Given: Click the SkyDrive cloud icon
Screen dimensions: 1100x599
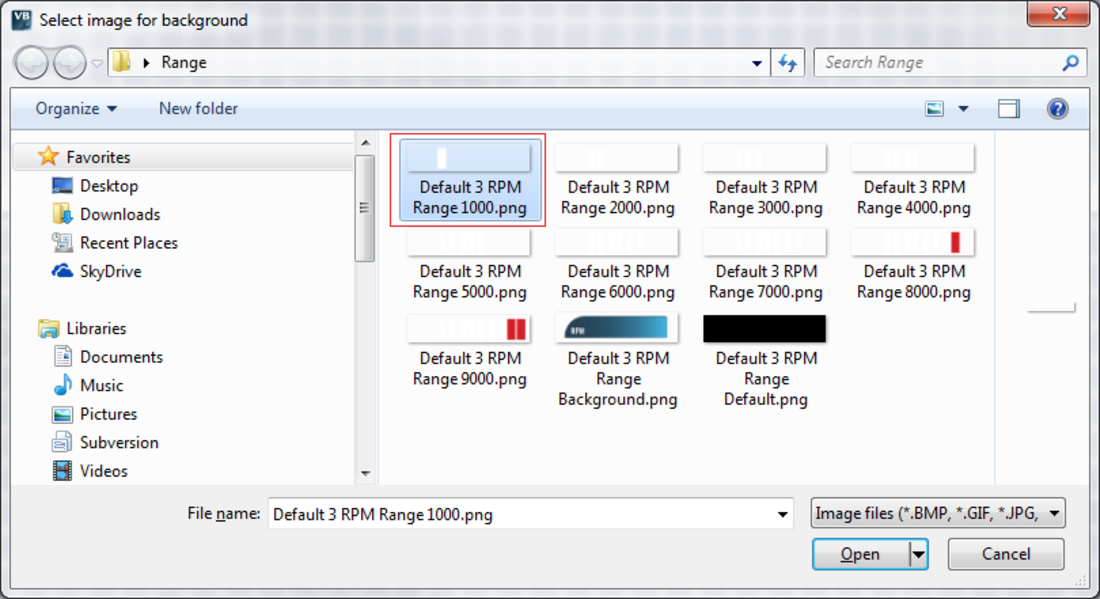Looking at the screenshot, I should (62, 271).
